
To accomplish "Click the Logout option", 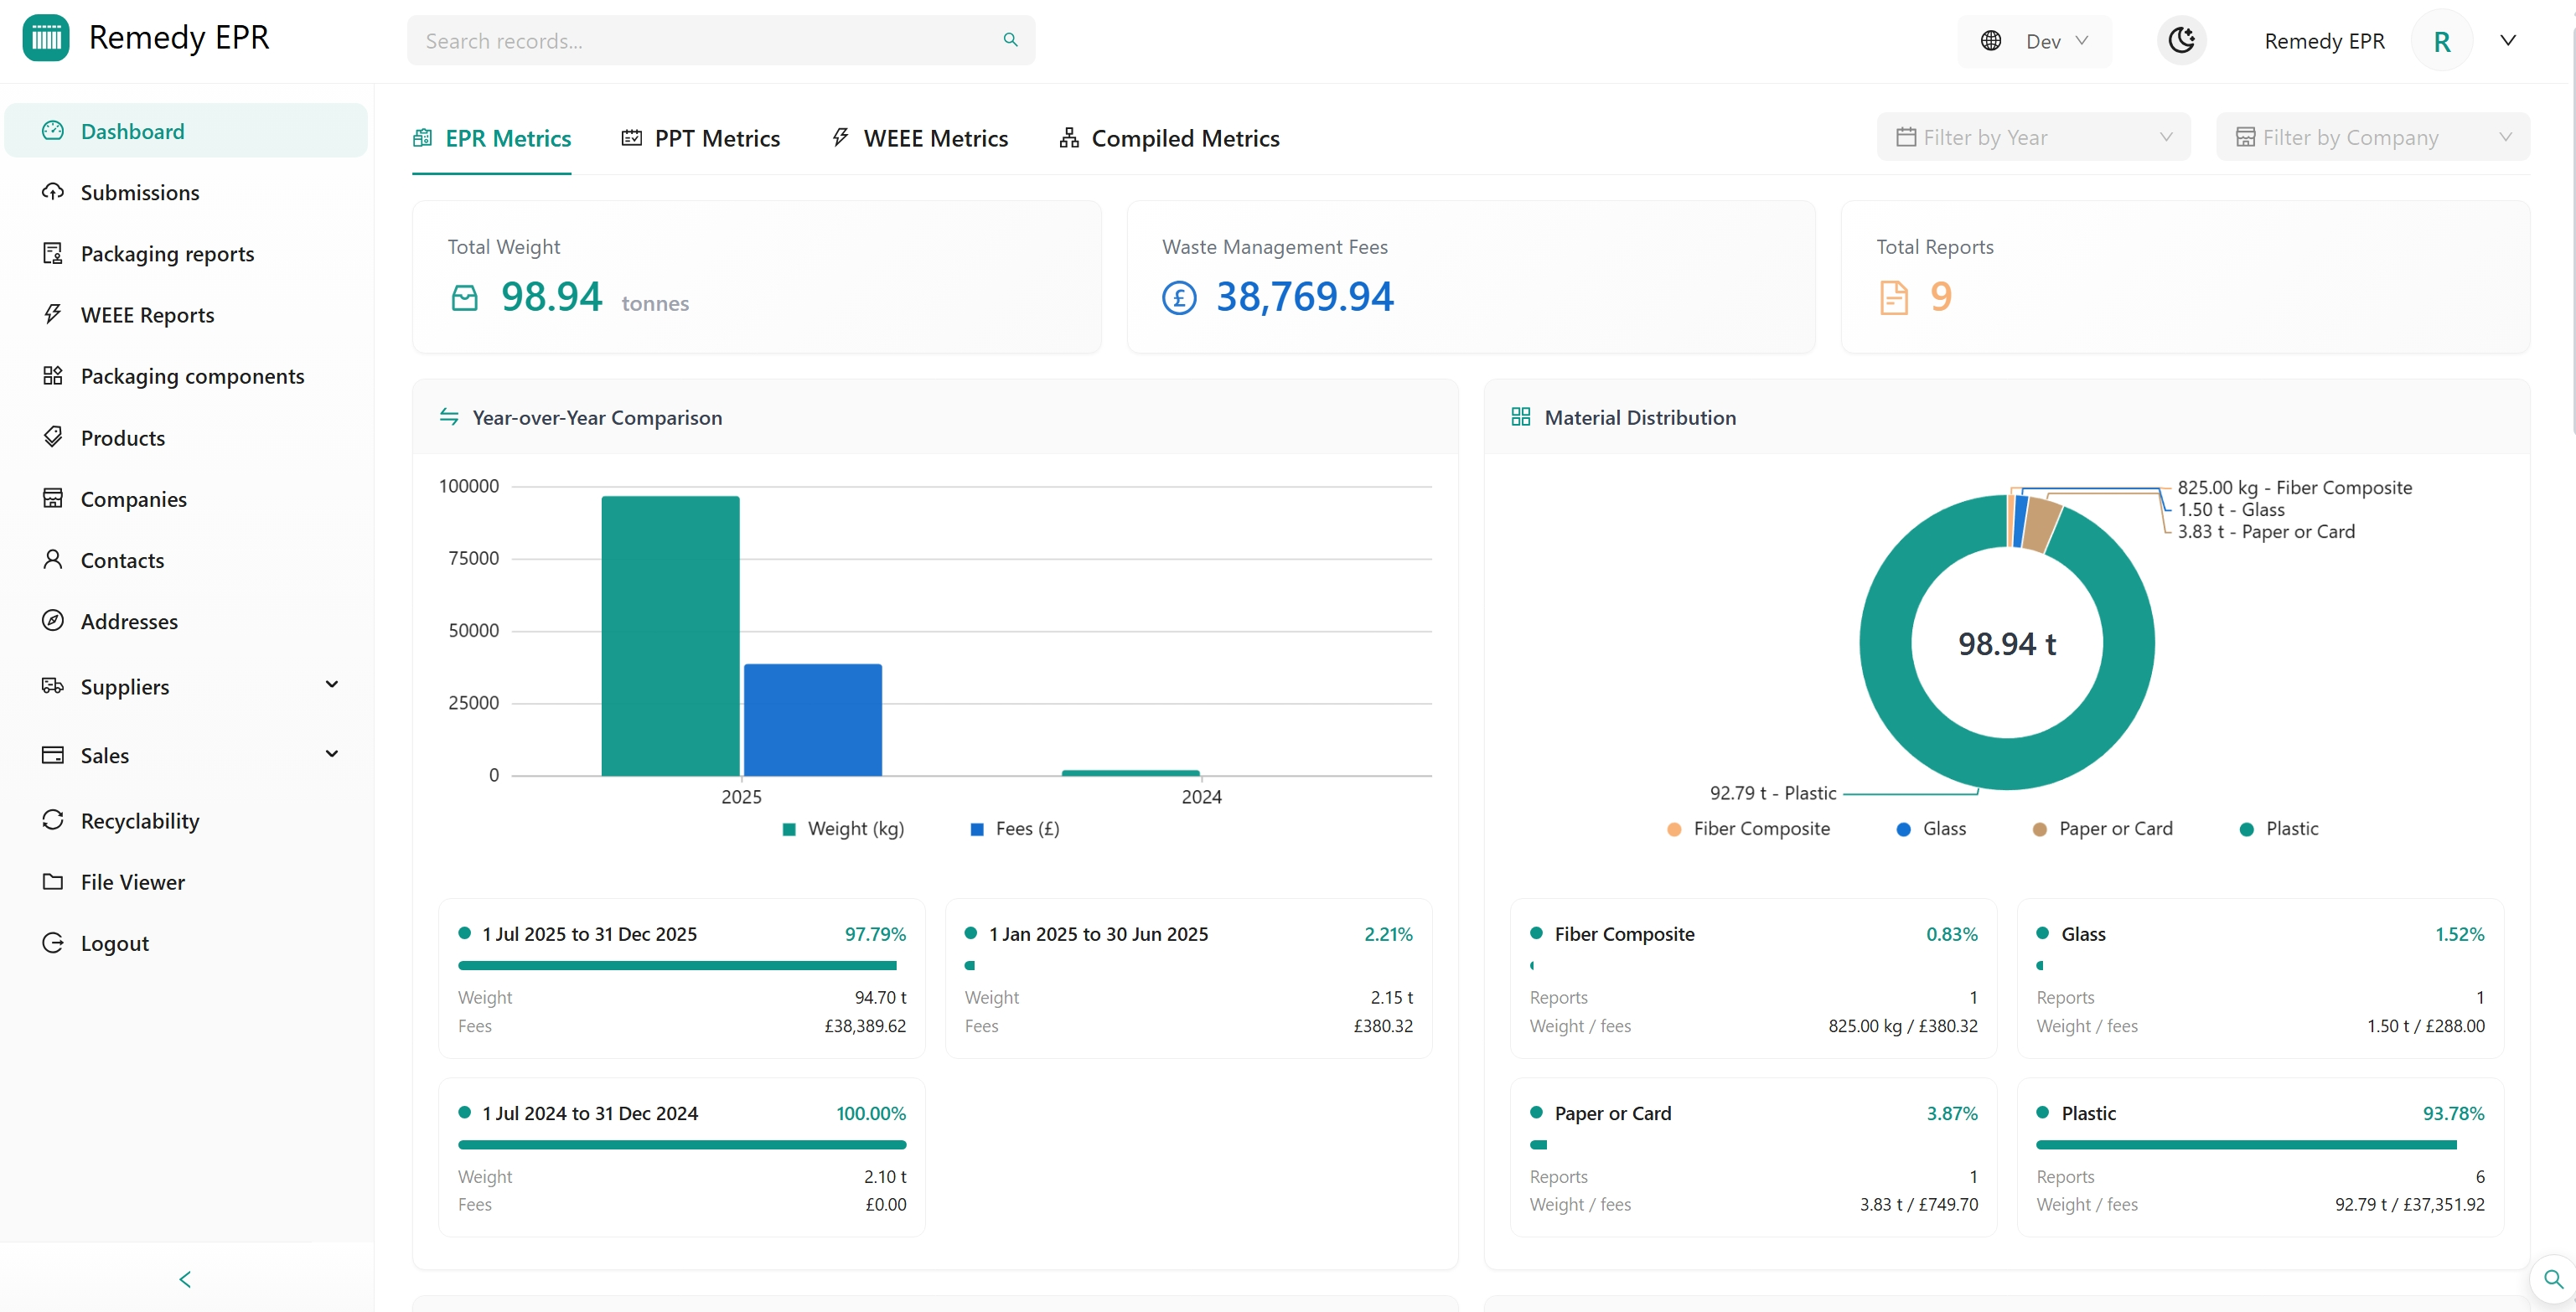I will click(113, 942).
